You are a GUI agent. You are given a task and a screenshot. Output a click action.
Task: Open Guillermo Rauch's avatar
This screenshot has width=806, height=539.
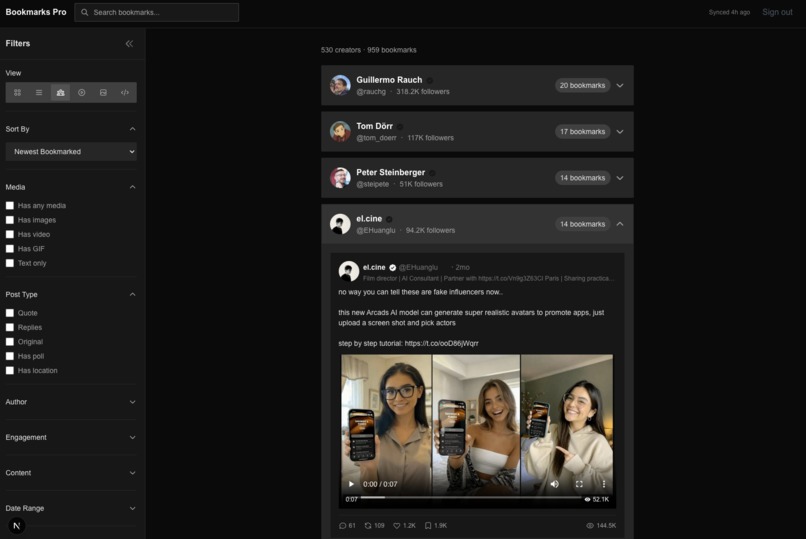pyautogui.click(x=340, y=85)
